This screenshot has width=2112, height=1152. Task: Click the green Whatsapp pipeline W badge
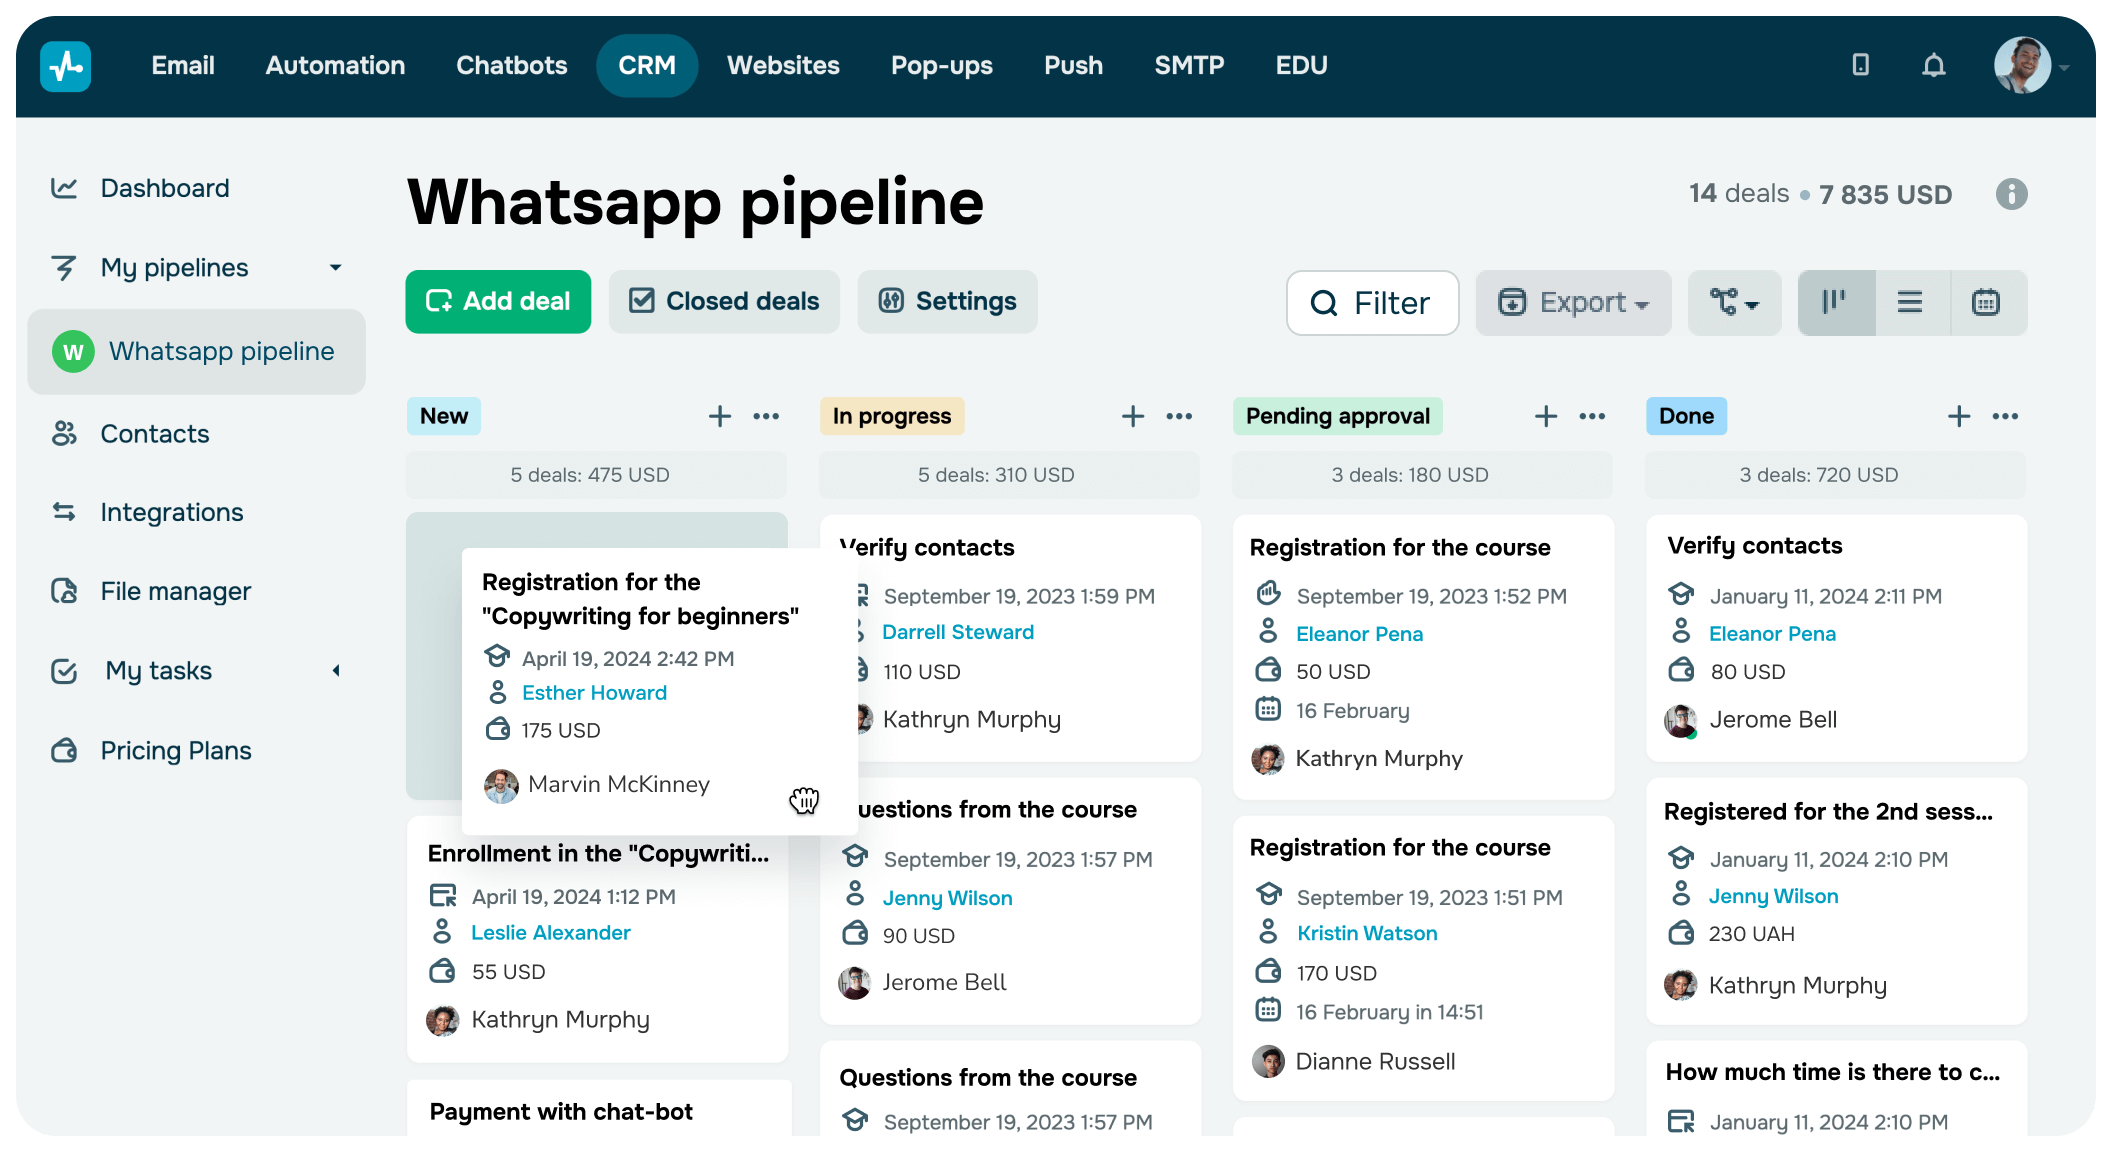pyautogui.click(x=73, y=352)
